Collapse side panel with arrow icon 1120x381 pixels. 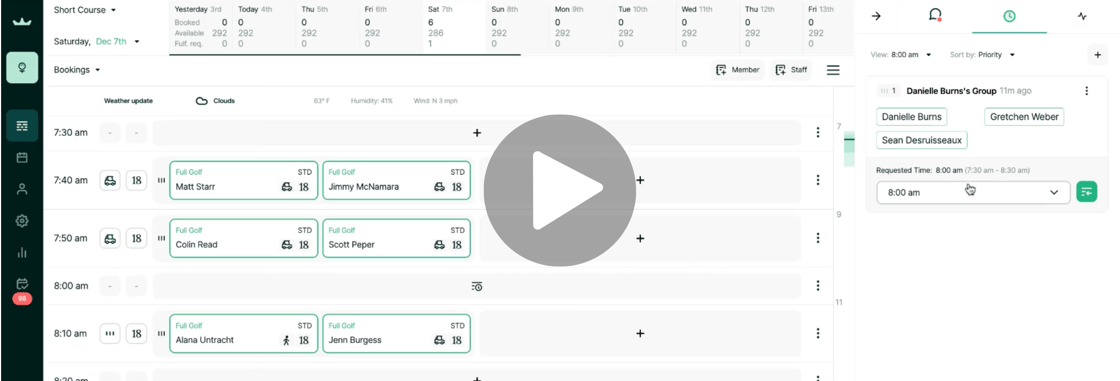click(876, 16)
